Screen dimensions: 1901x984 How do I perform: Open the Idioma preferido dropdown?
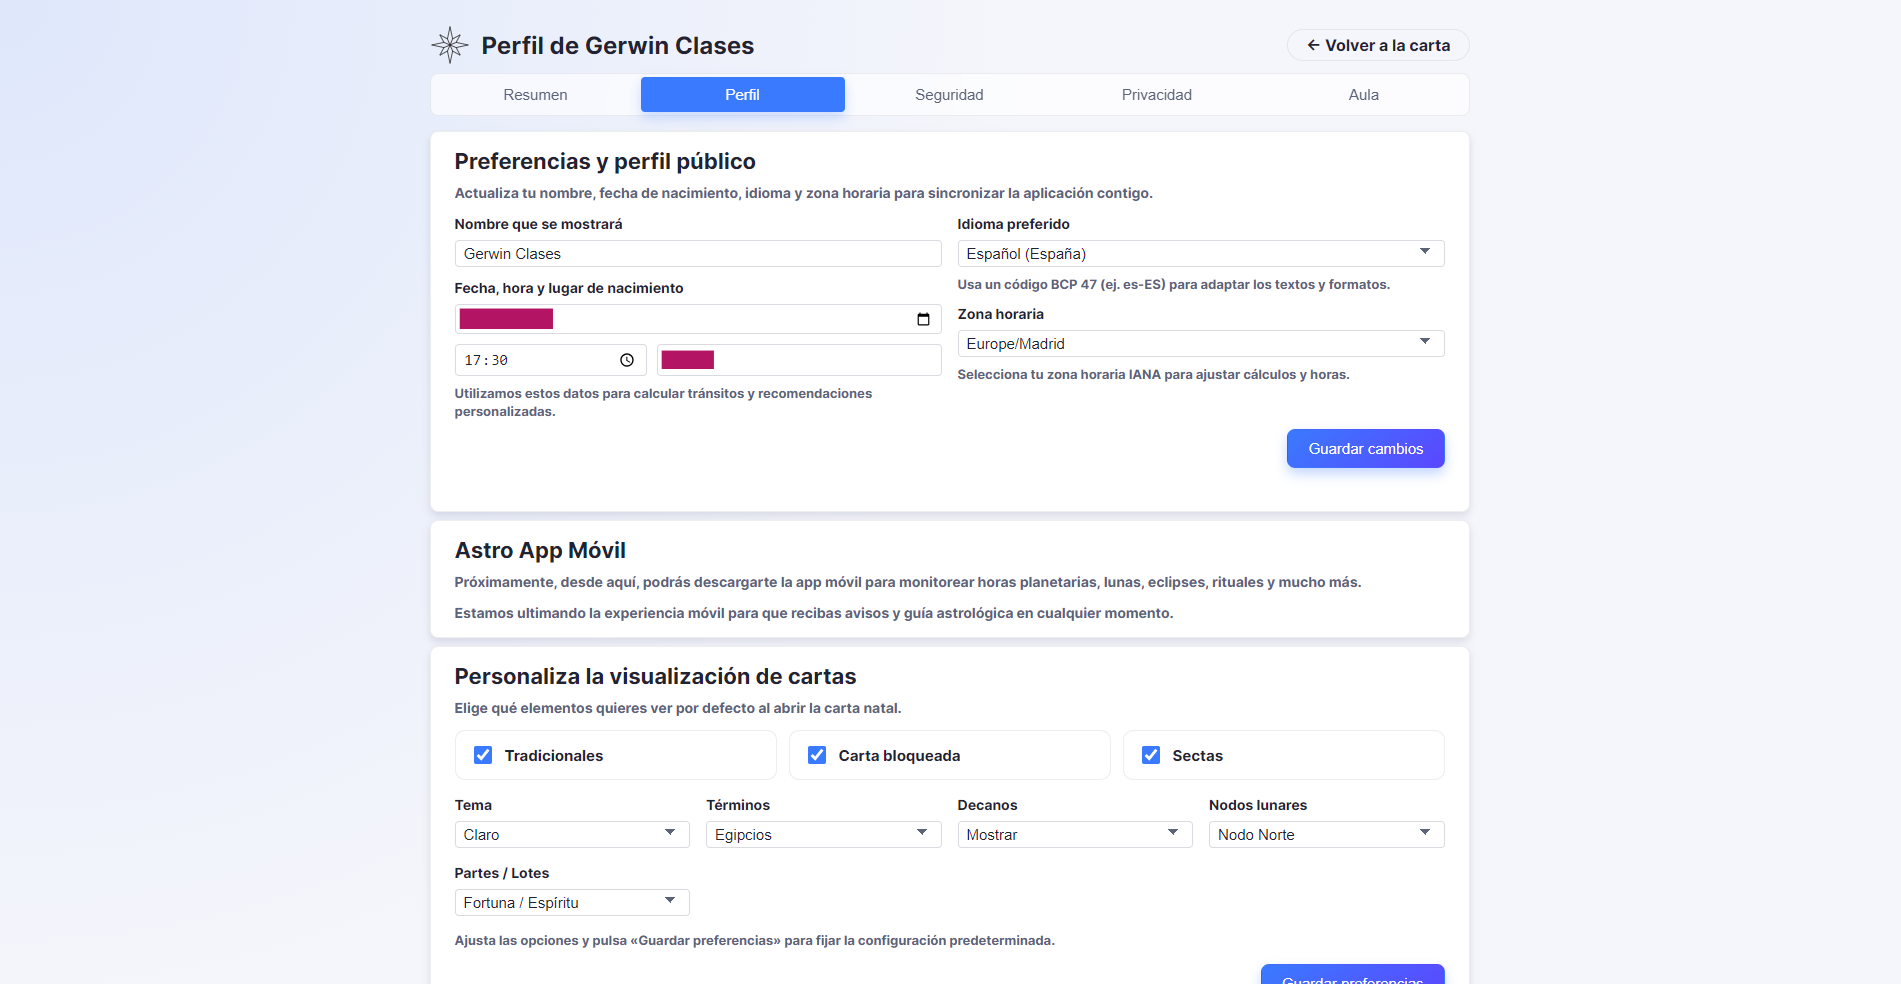1200,254
